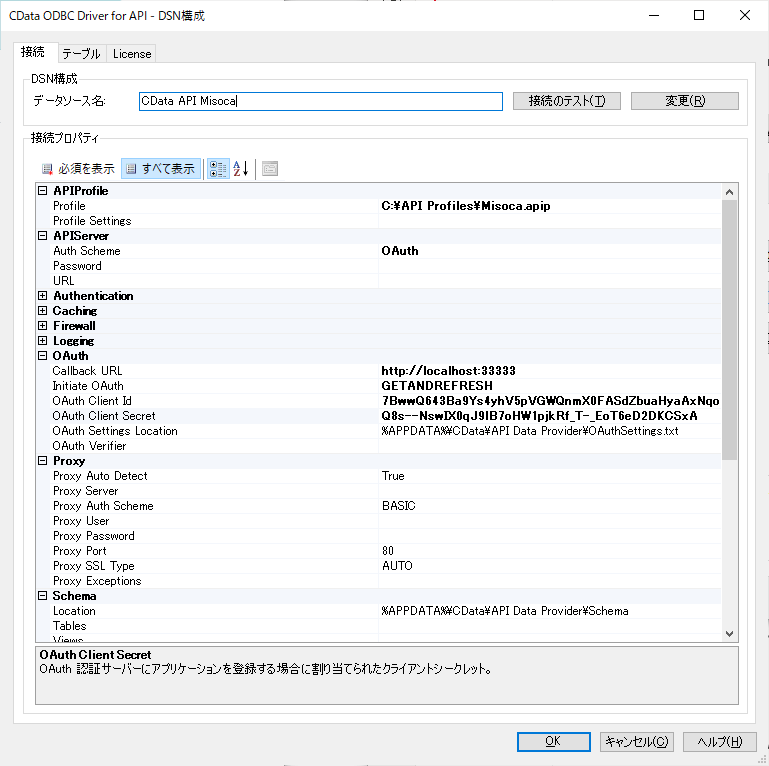Image resolution: width=769 pixels, height=766 pixels.
Task: Select Proxy Auto Detect True value
Action: (x=393, y=476)
